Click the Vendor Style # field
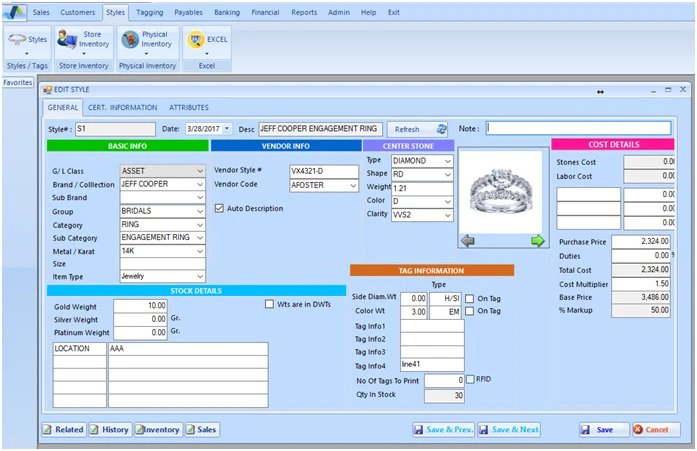Image resolution: width=697 pixels, height=451 pixels. click(324, 171)
